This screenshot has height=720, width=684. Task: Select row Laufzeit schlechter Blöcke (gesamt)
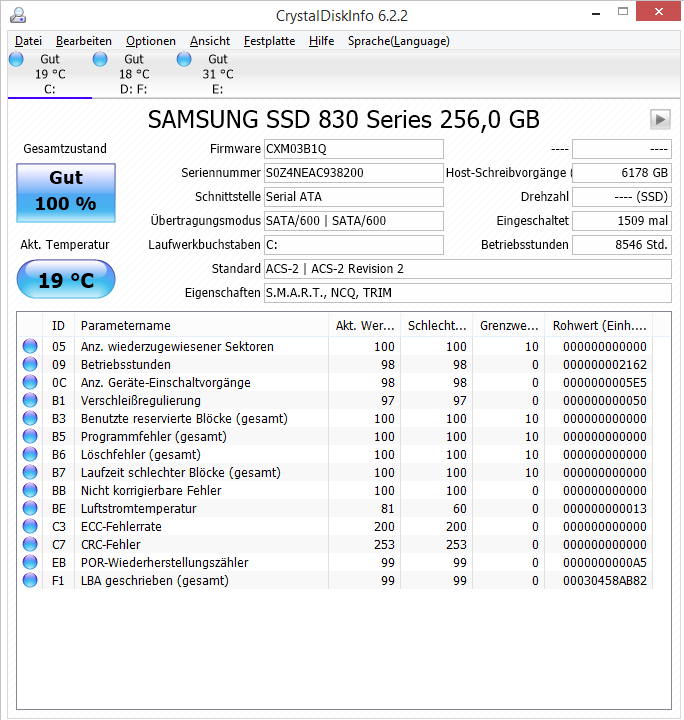point(335,472)
